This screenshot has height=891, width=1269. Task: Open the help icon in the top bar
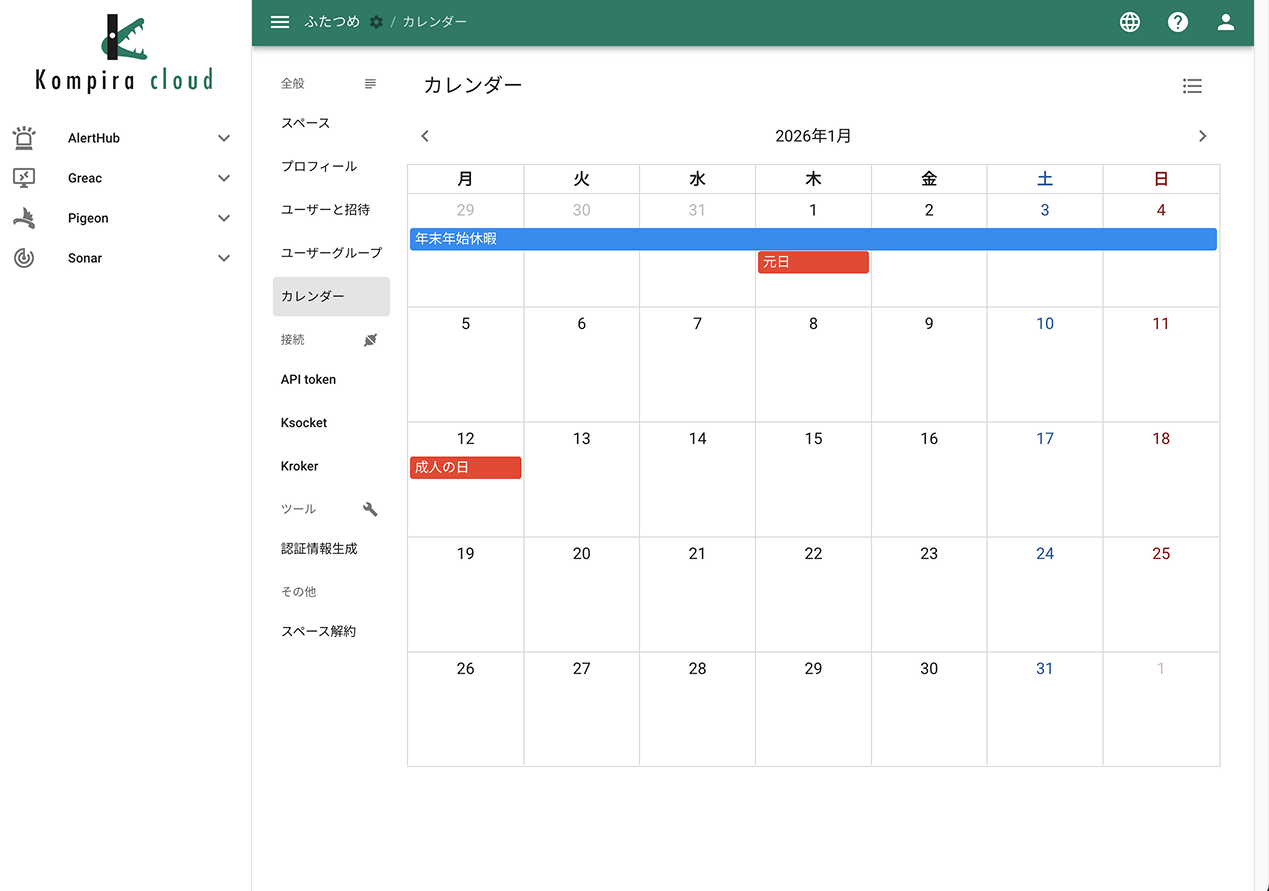(x=1177, y=21)
